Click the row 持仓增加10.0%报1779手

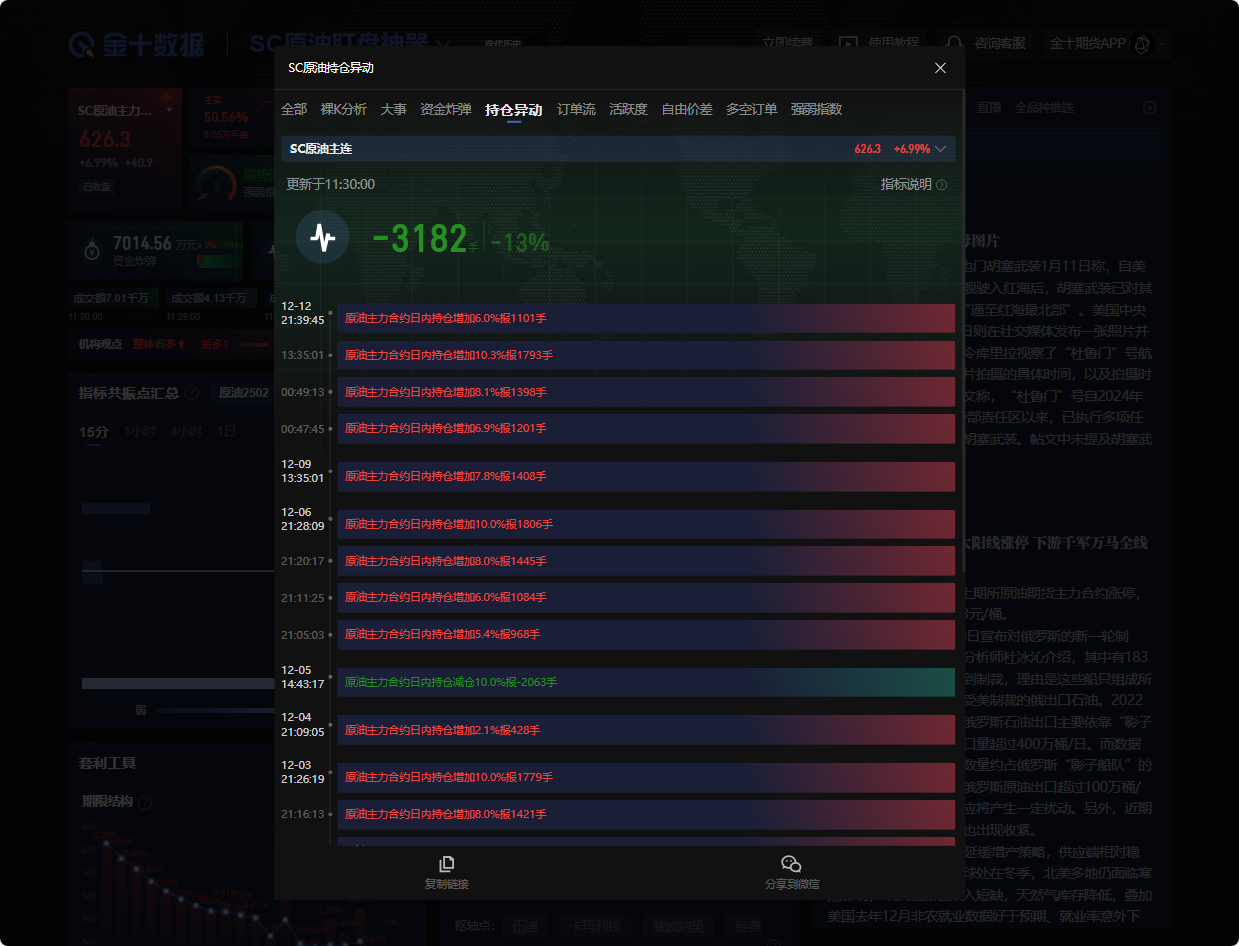tap(646, 777)
